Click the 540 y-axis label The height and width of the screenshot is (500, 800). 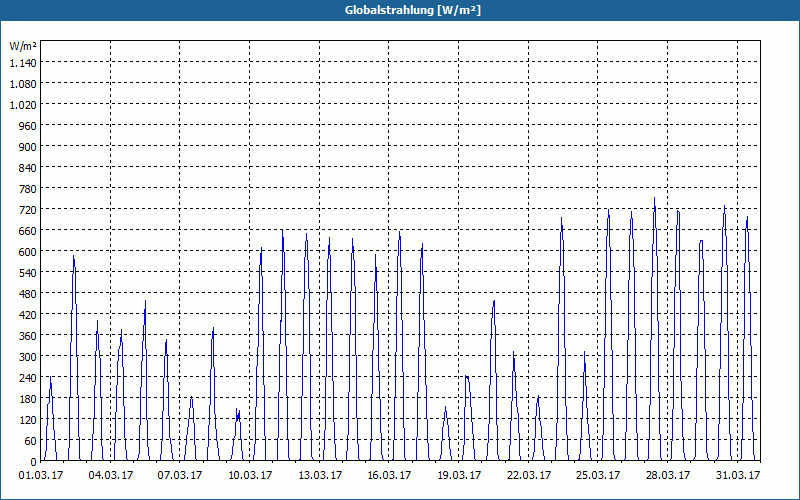click(28, 272)
